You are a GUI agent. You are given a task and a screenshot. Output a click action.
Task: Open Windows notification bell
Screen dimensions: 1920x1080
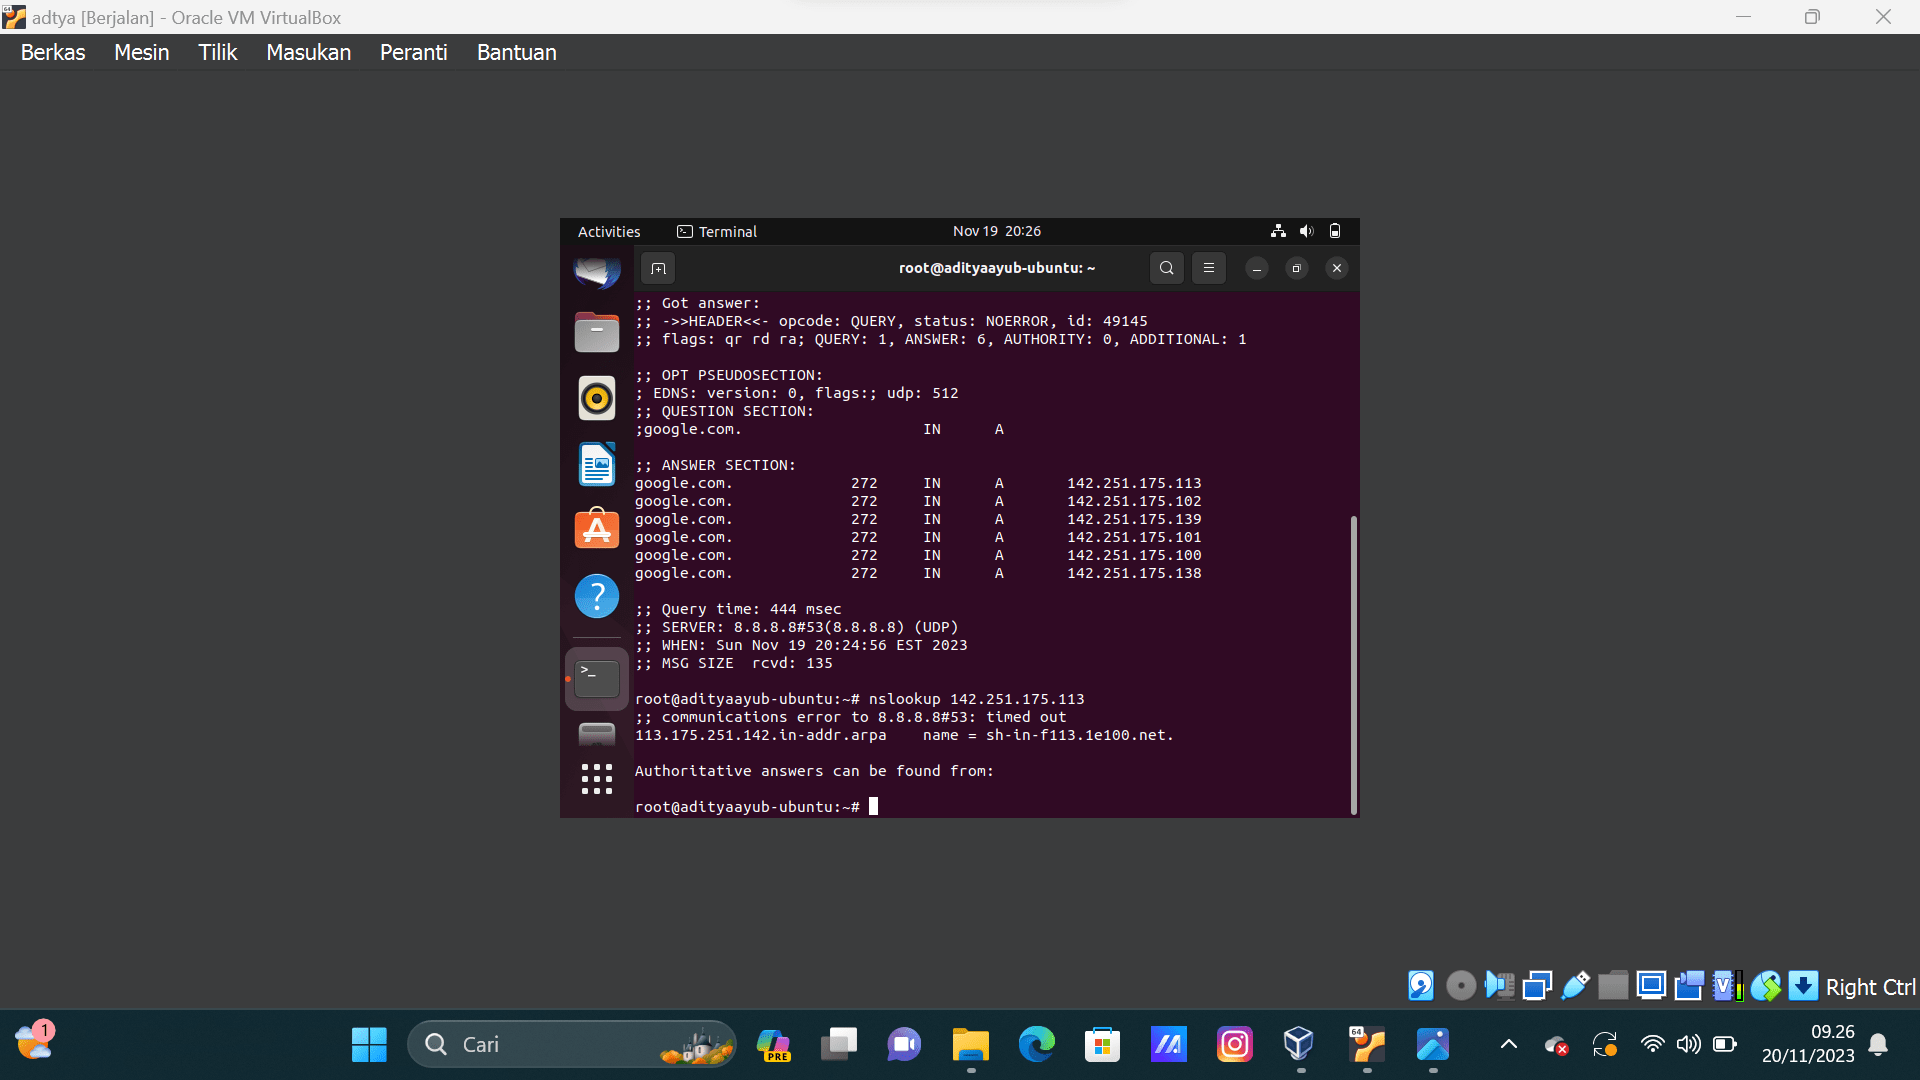(1878, 1045)
